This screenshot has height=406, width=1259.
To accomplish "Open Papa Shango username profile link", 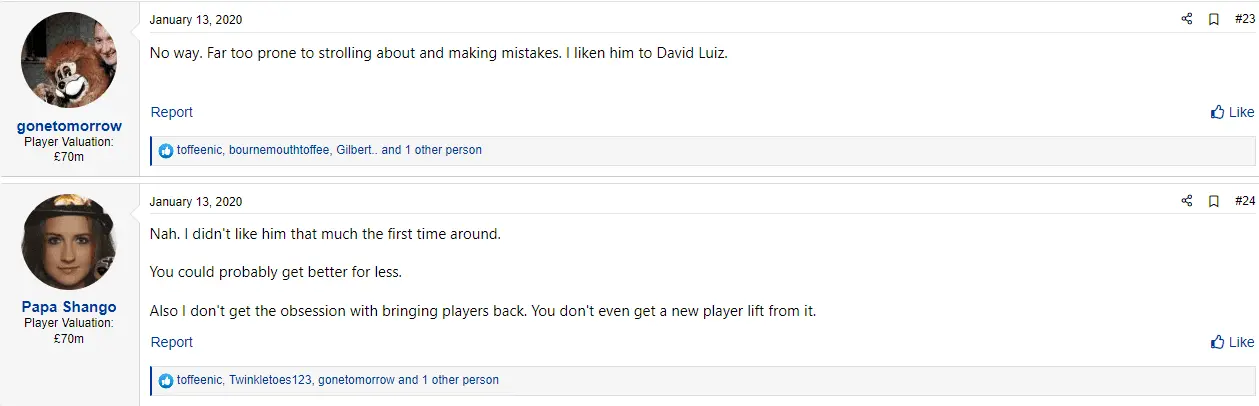I will [x=69, y=307].
